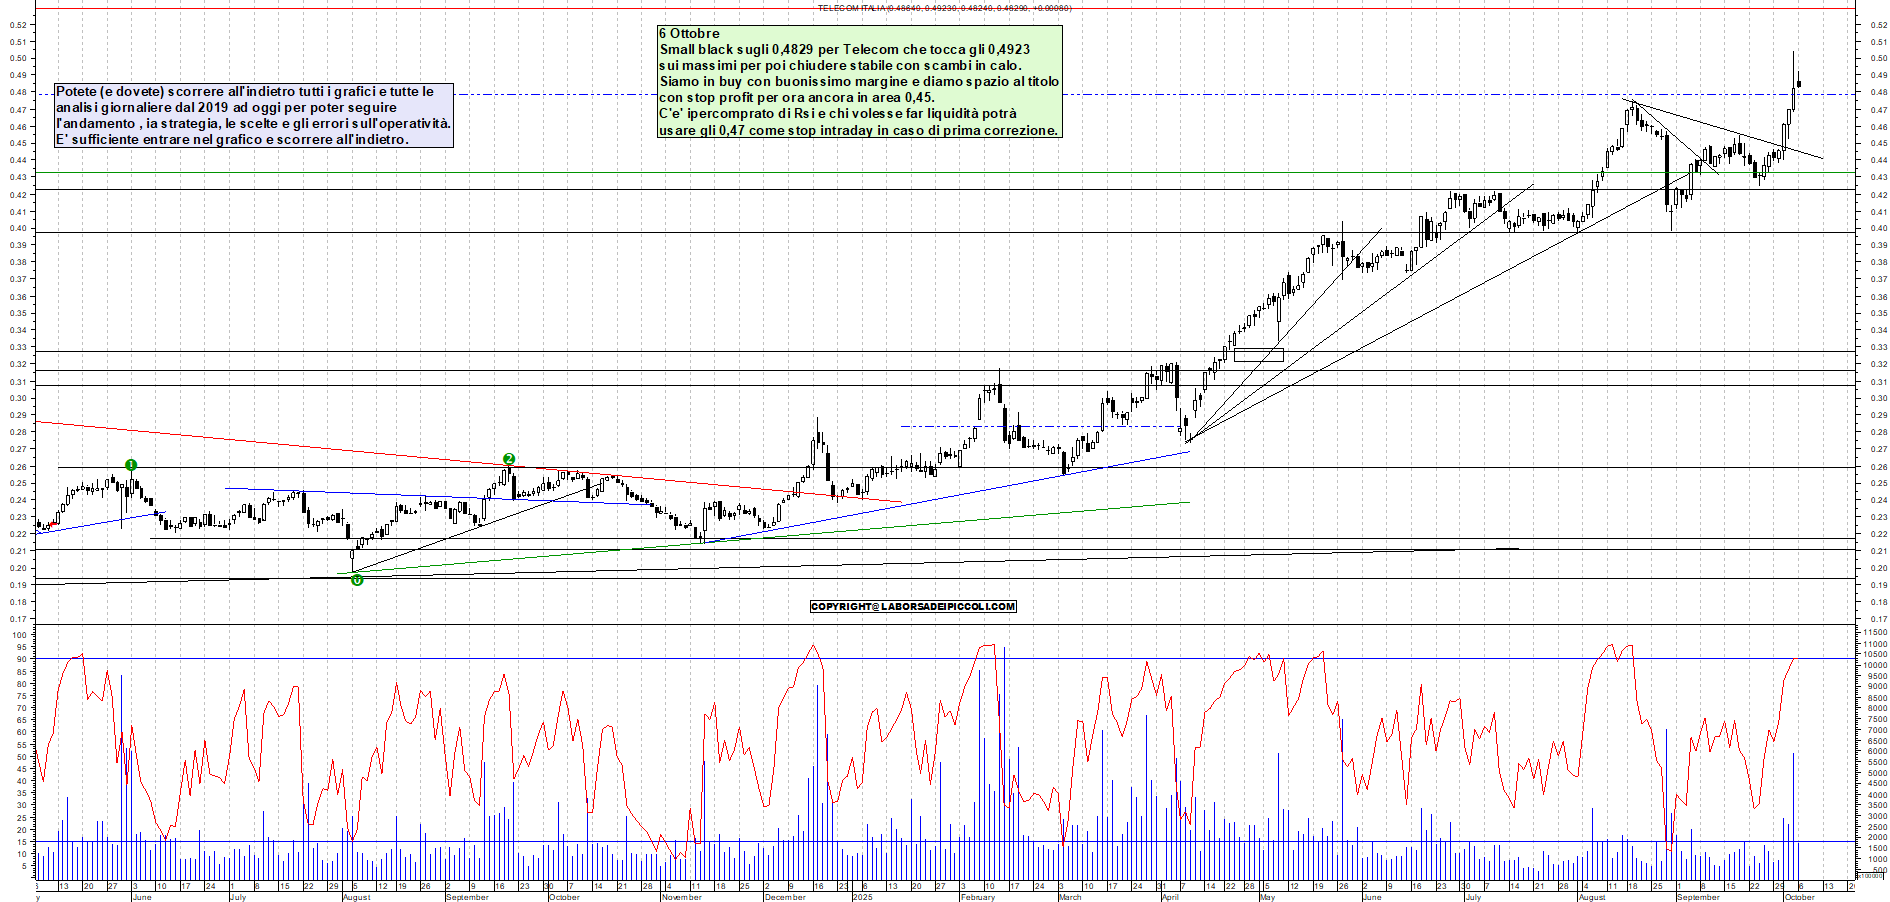This screenshot has width=1890, height=902.
Task: Click the tall black candle in late August
Action: (x=1667, y=168)
